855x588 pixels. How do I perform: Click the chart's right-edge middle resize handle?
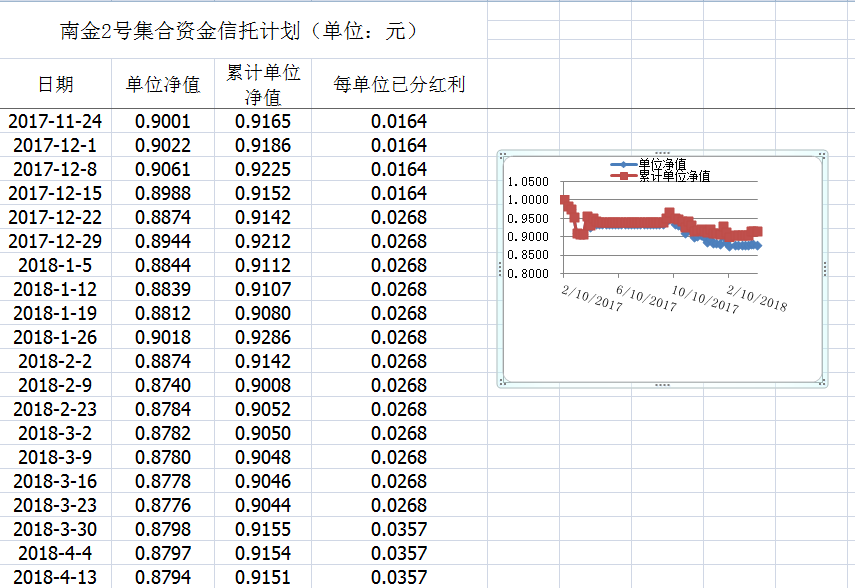pyautogui.click(x=824, y=269)
